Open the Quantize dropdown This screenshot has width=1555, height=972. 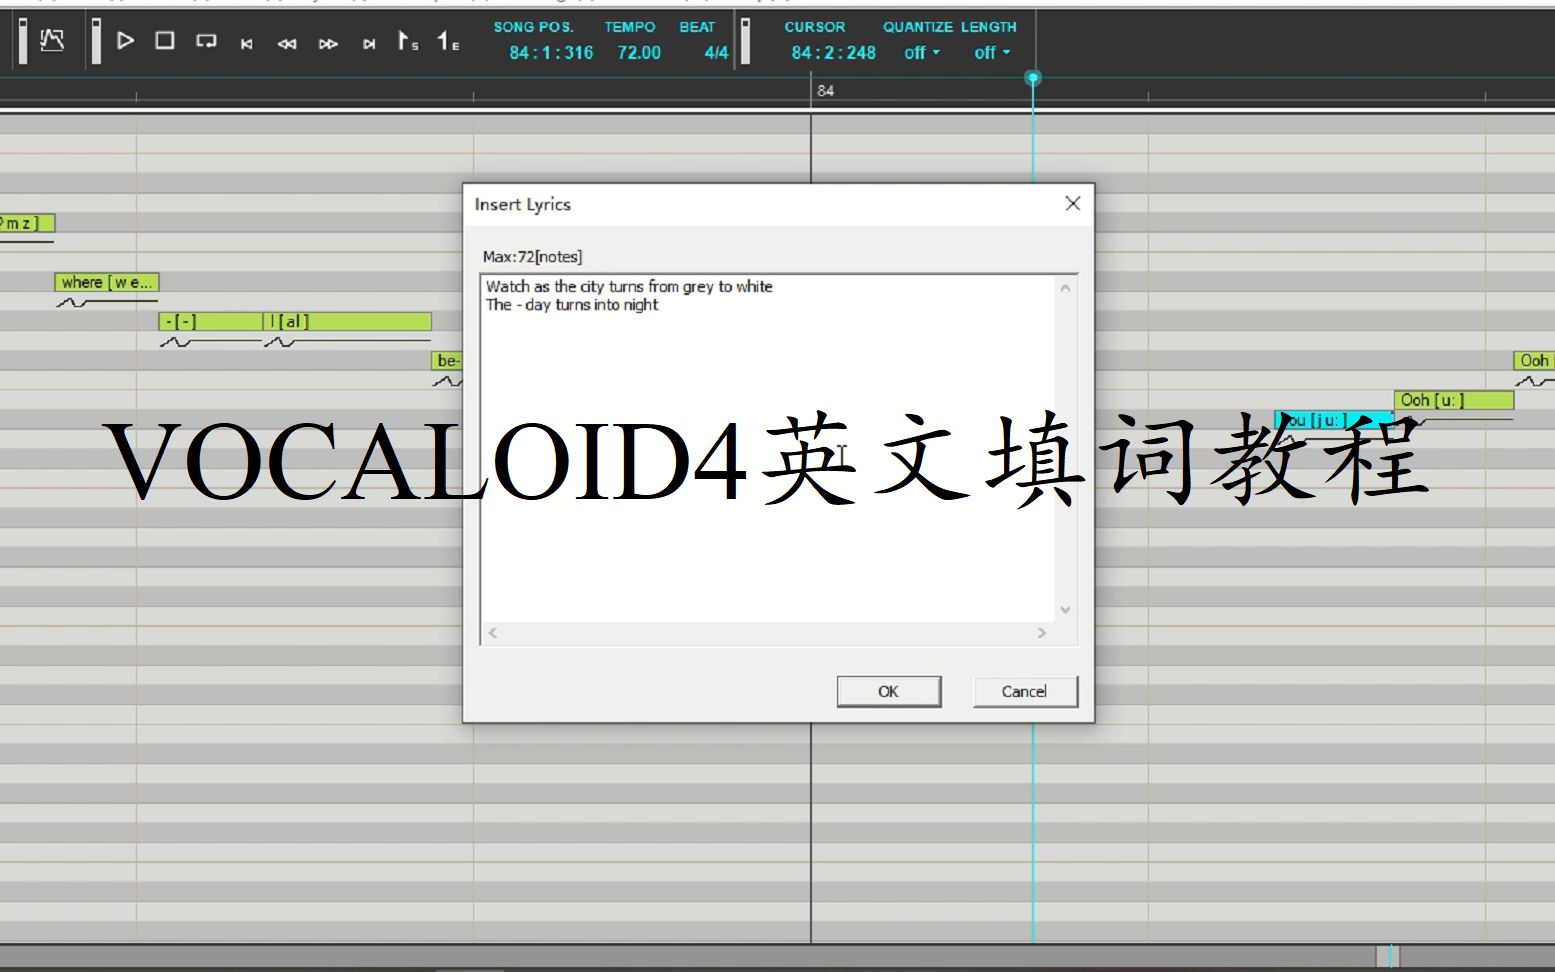point(922,53)
